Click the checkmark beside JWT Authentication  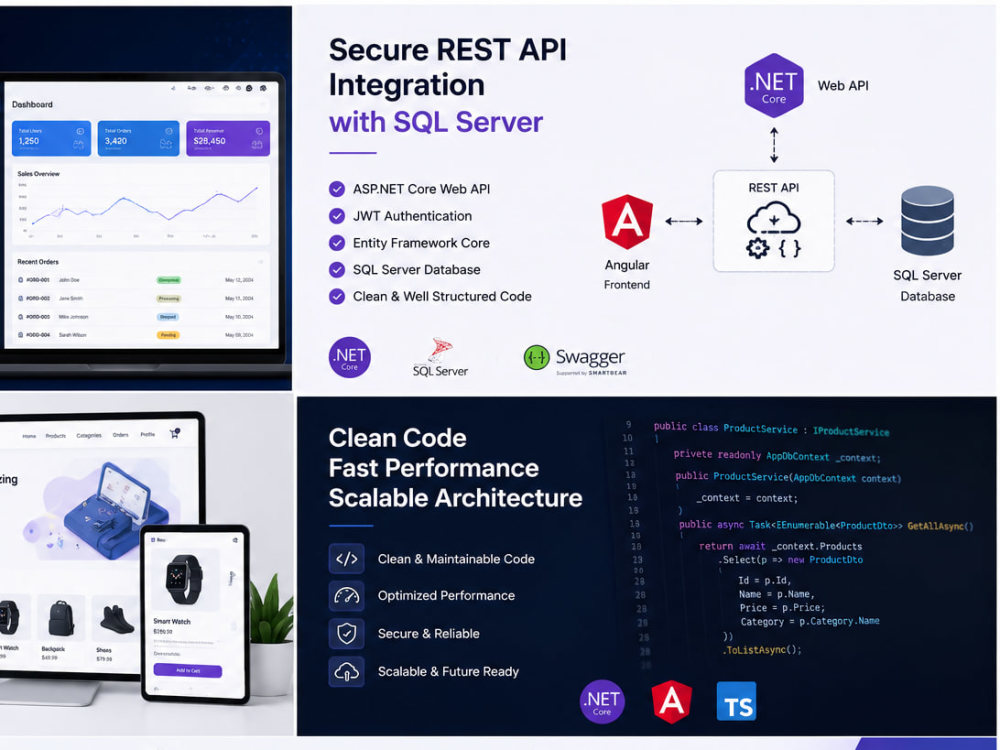pos(337,216)
